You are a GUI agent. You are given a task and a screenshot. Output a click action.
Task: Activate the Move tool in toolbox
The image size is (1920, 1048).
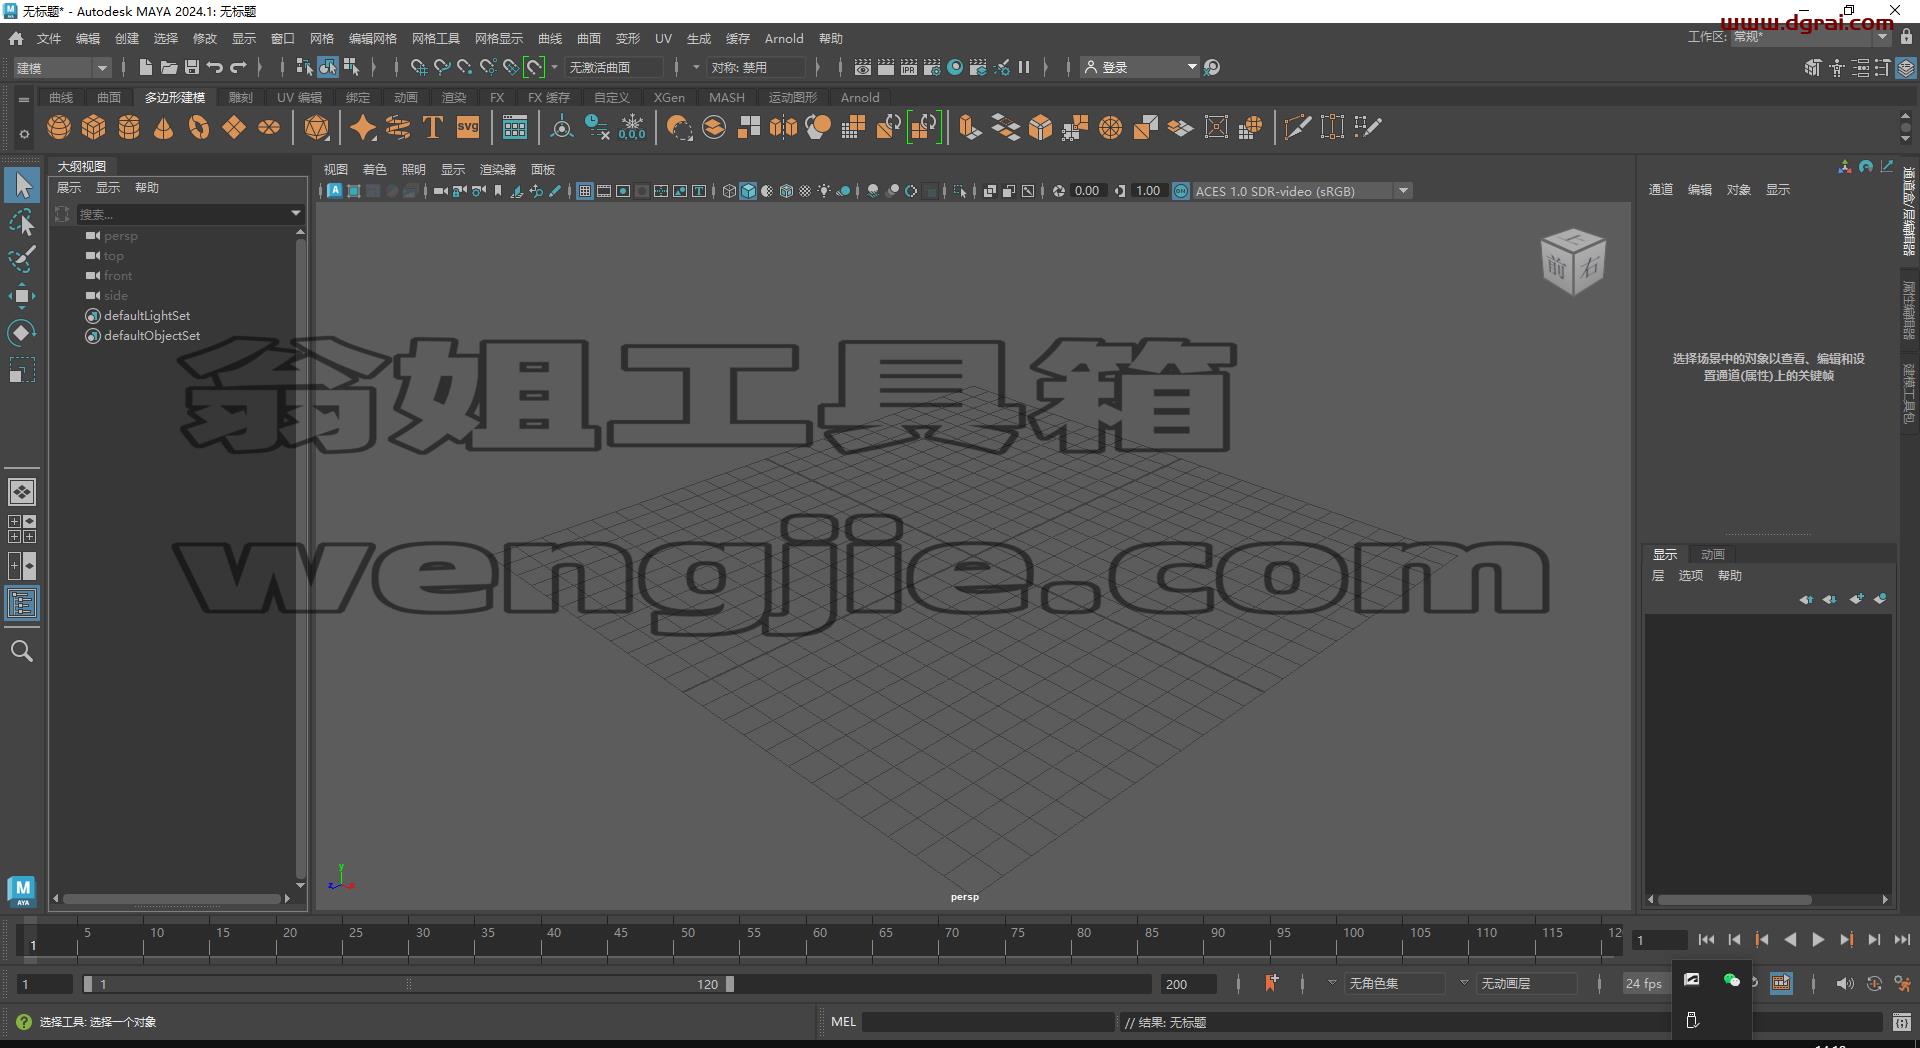[x=22, y=296]
